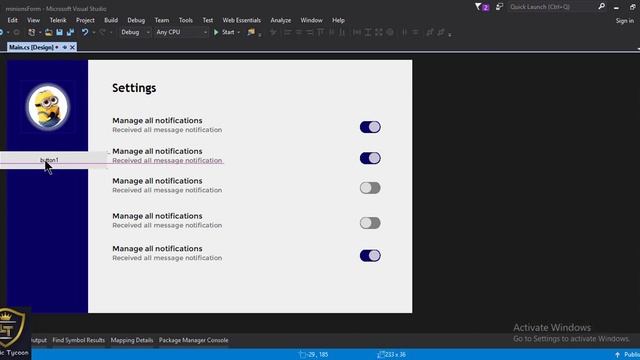This screenshot has width=640, height=360.
Task: Open the Find Symbol Results tab
Action: pos(79,340)
